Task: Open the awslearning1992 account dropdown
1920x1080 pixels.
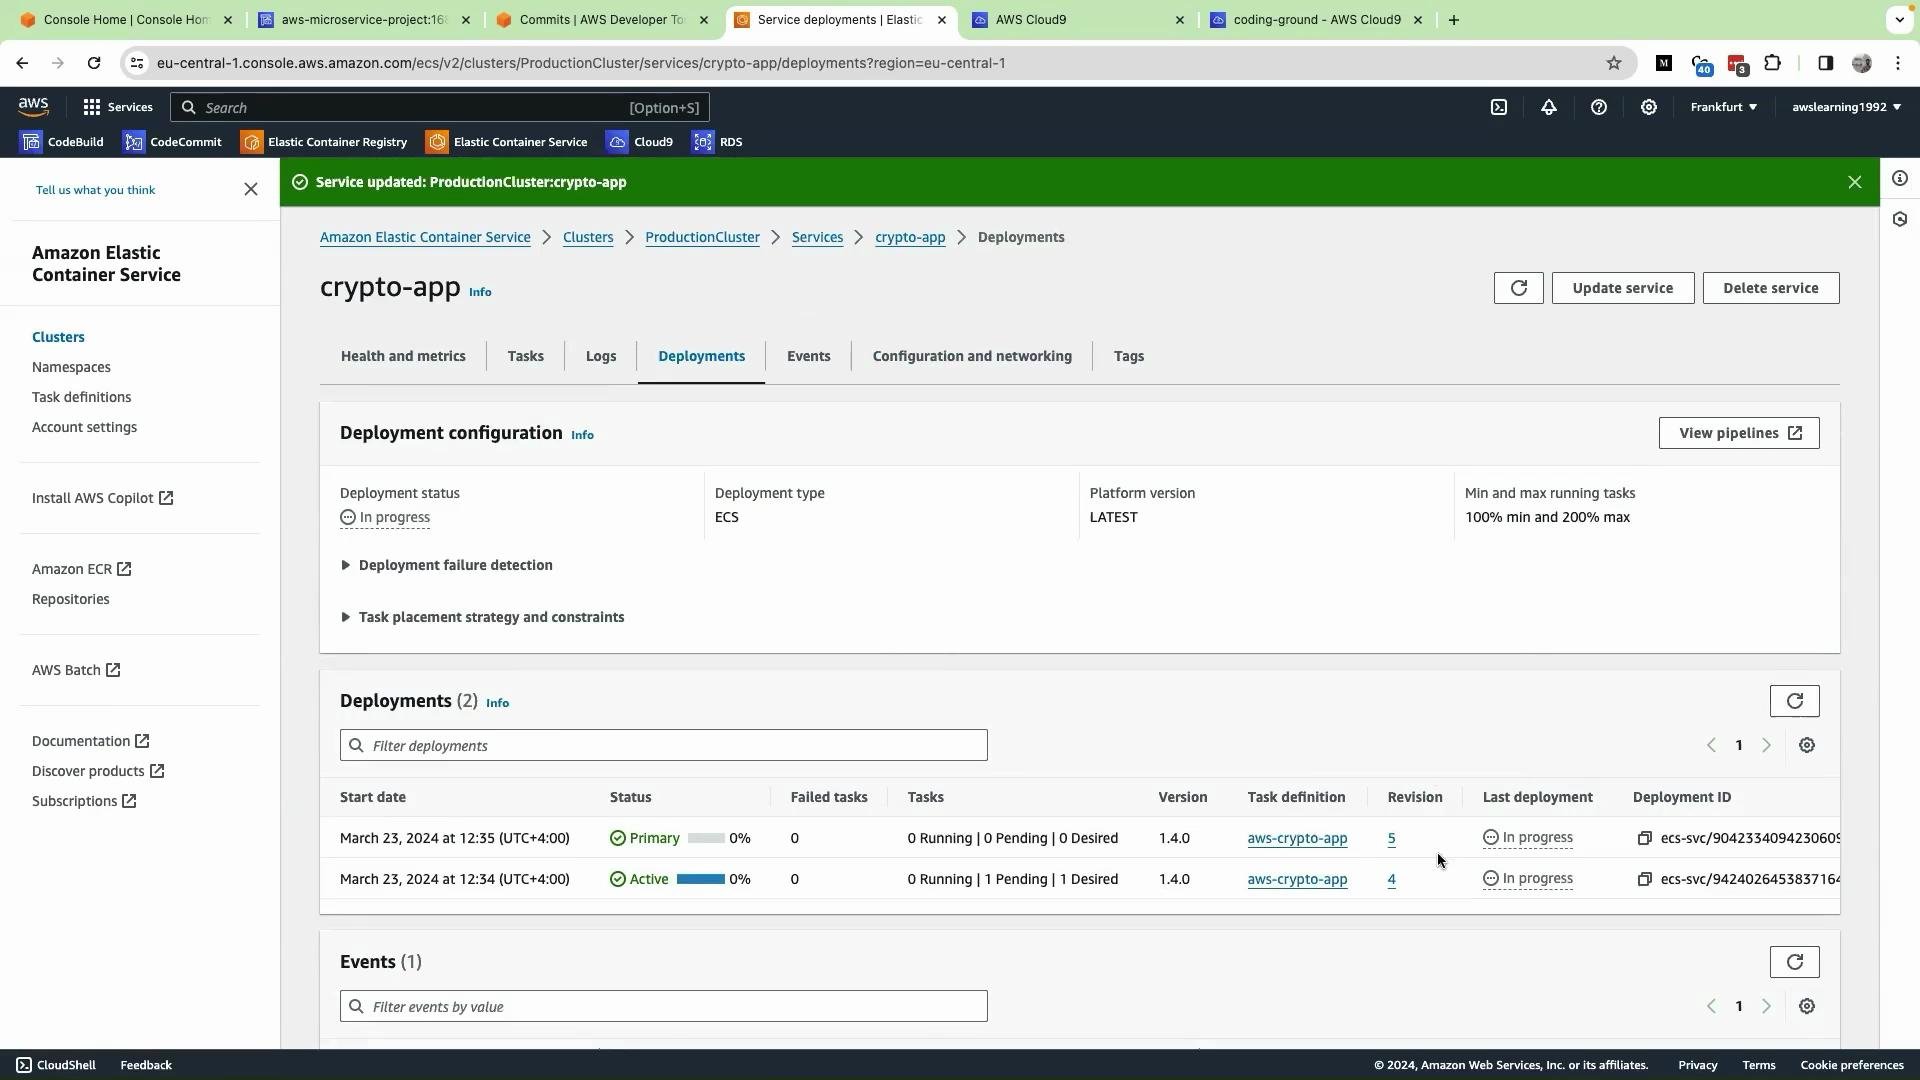Action: 1846,107
